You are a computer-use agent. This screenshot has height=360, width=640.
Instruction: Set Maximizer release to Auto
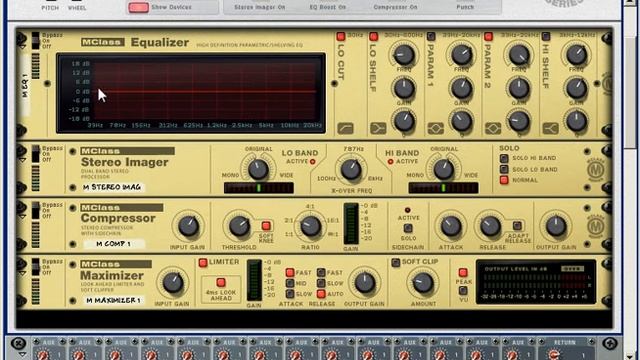click(x=321, y=293)
